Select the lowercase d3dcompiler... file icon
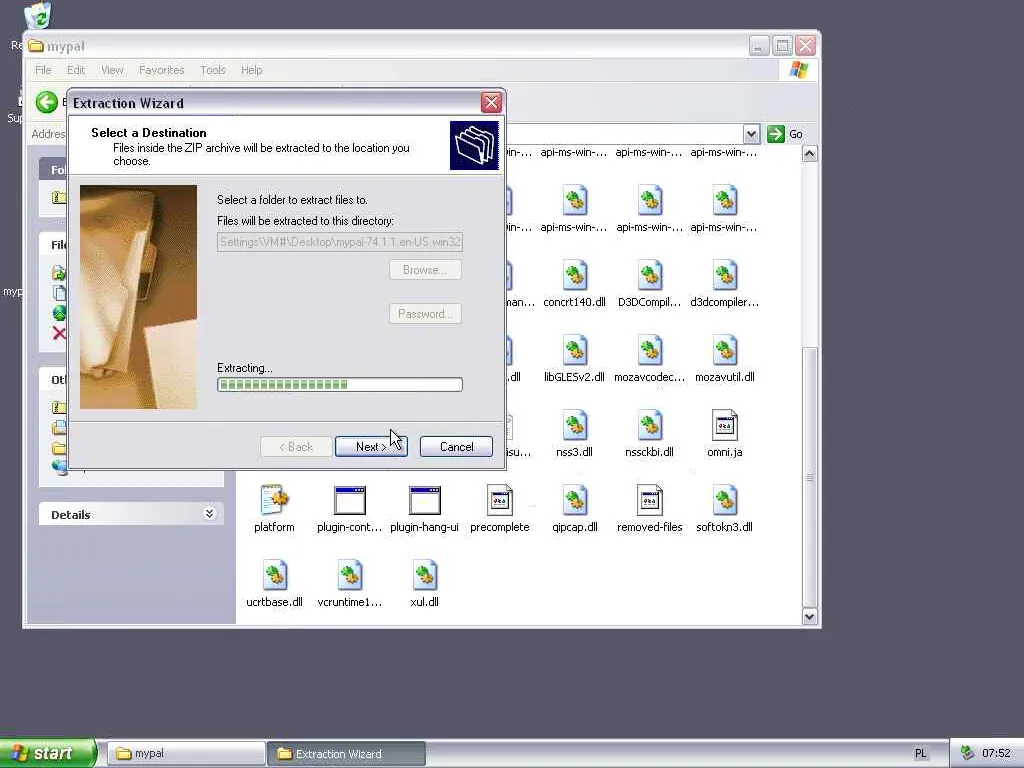The image size is (1024, 768). pyautogui.click(x=725, y=276)
